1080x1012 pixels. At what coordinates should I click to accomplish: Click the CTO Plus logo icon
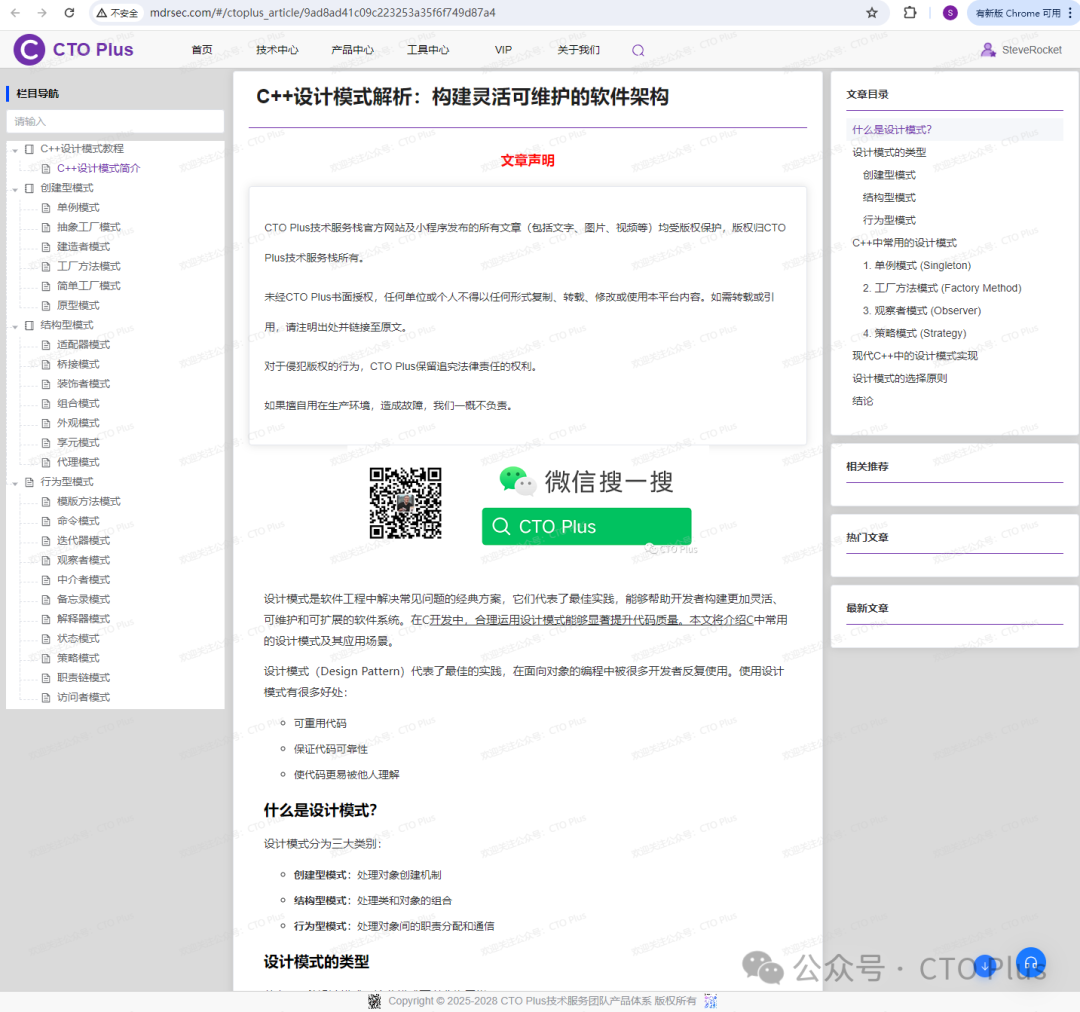pyautogui.click(x=28, y=49)
